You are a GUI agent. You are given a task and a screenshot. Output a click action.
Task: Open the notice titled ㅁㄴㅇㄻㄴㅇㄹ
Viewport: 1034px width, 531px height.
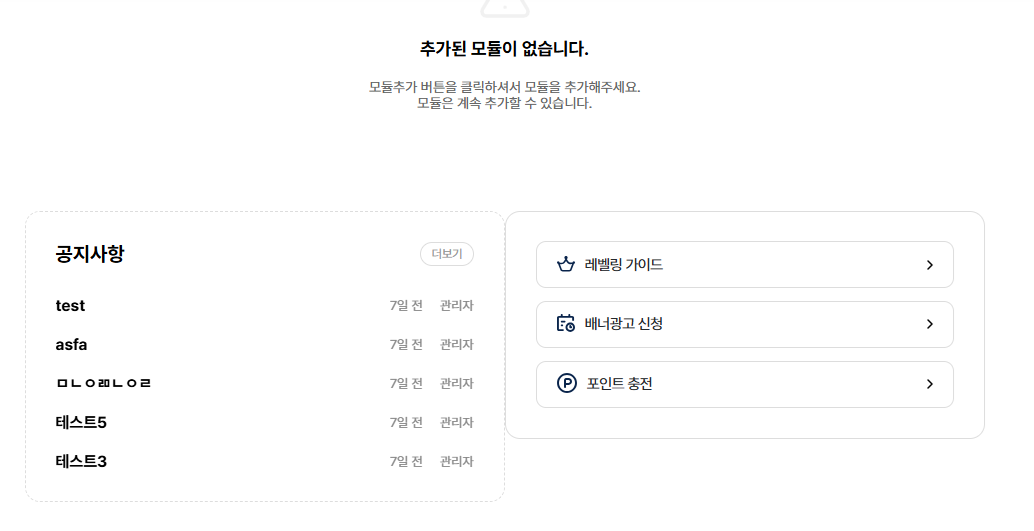[x=104, y=383]
